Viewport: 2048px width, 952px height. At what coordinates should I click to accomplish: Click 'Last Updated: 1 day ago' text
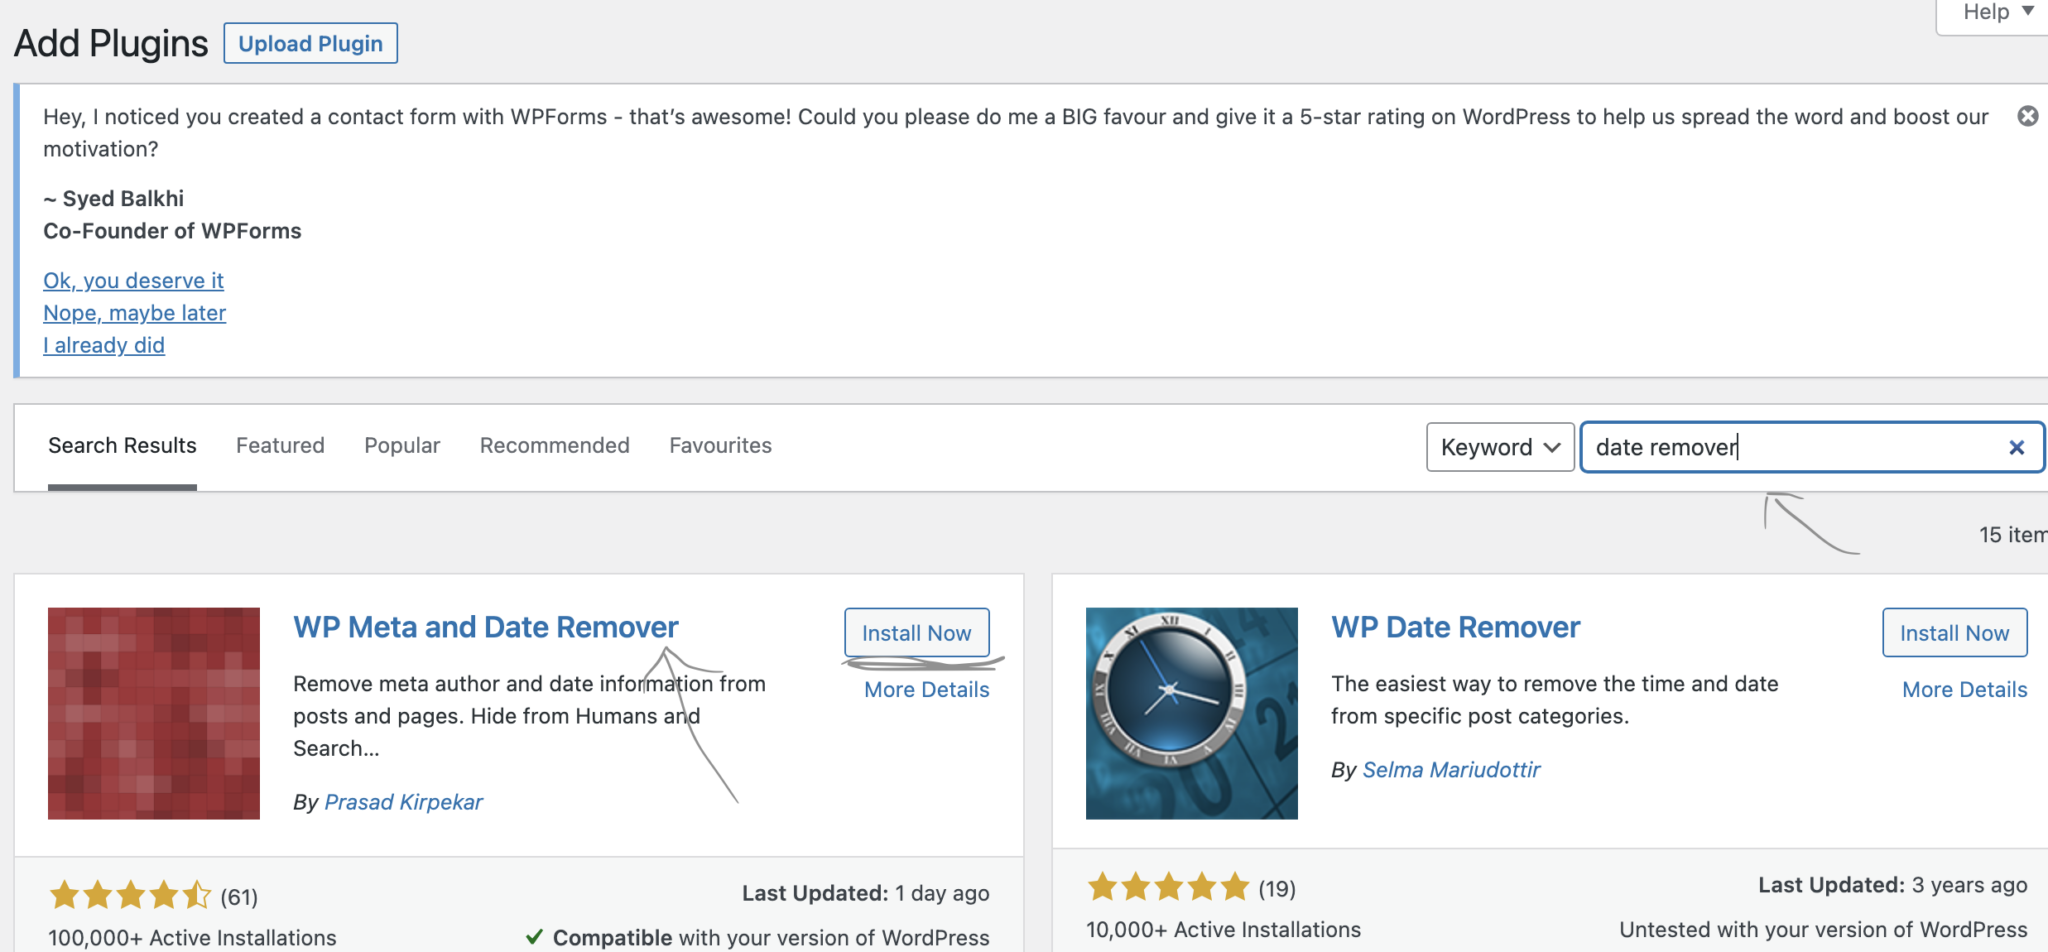tap(865, 893)
